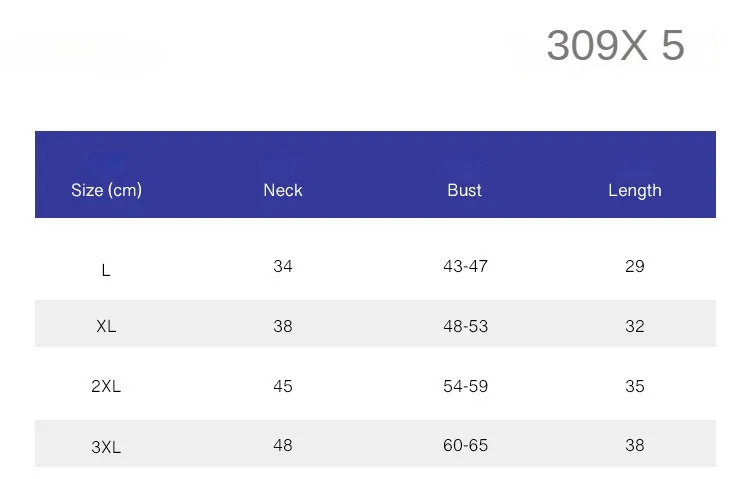The width and height of the screenshot is (750, 479).
Task: Click neck value 34
Action: pyautogui.click(x=283, y=266)
